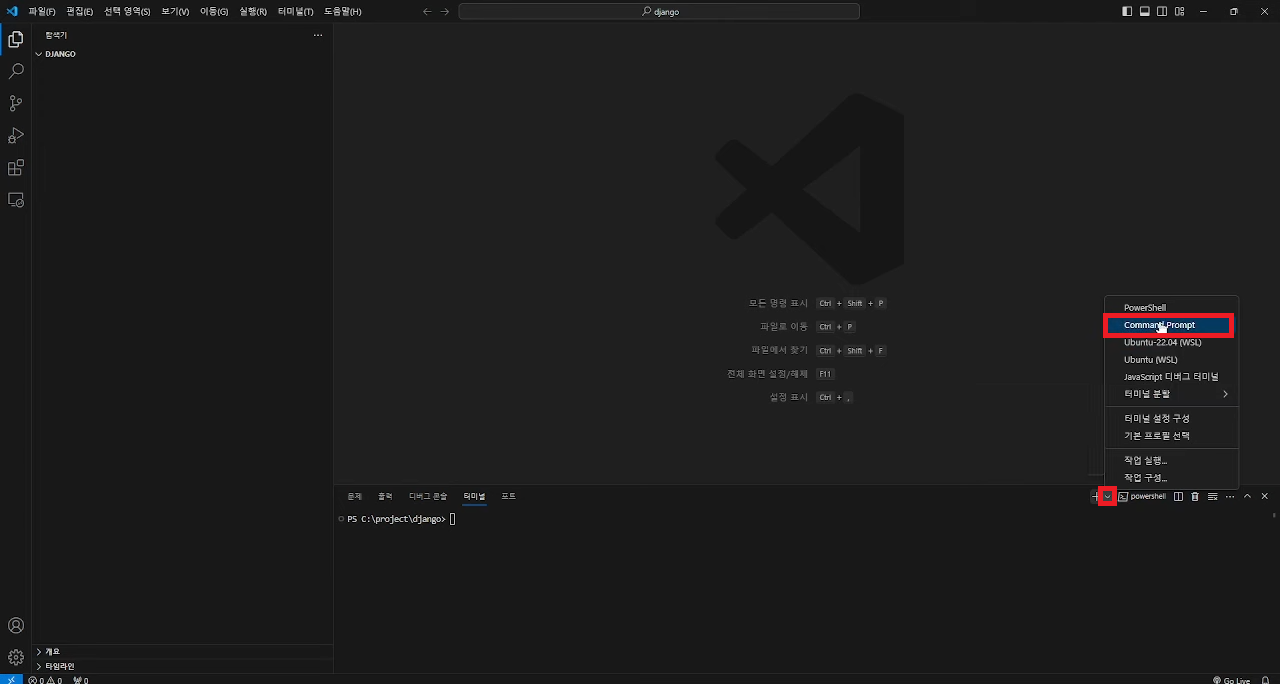Click the remote window status bar icon

click(x=11, y=679)
